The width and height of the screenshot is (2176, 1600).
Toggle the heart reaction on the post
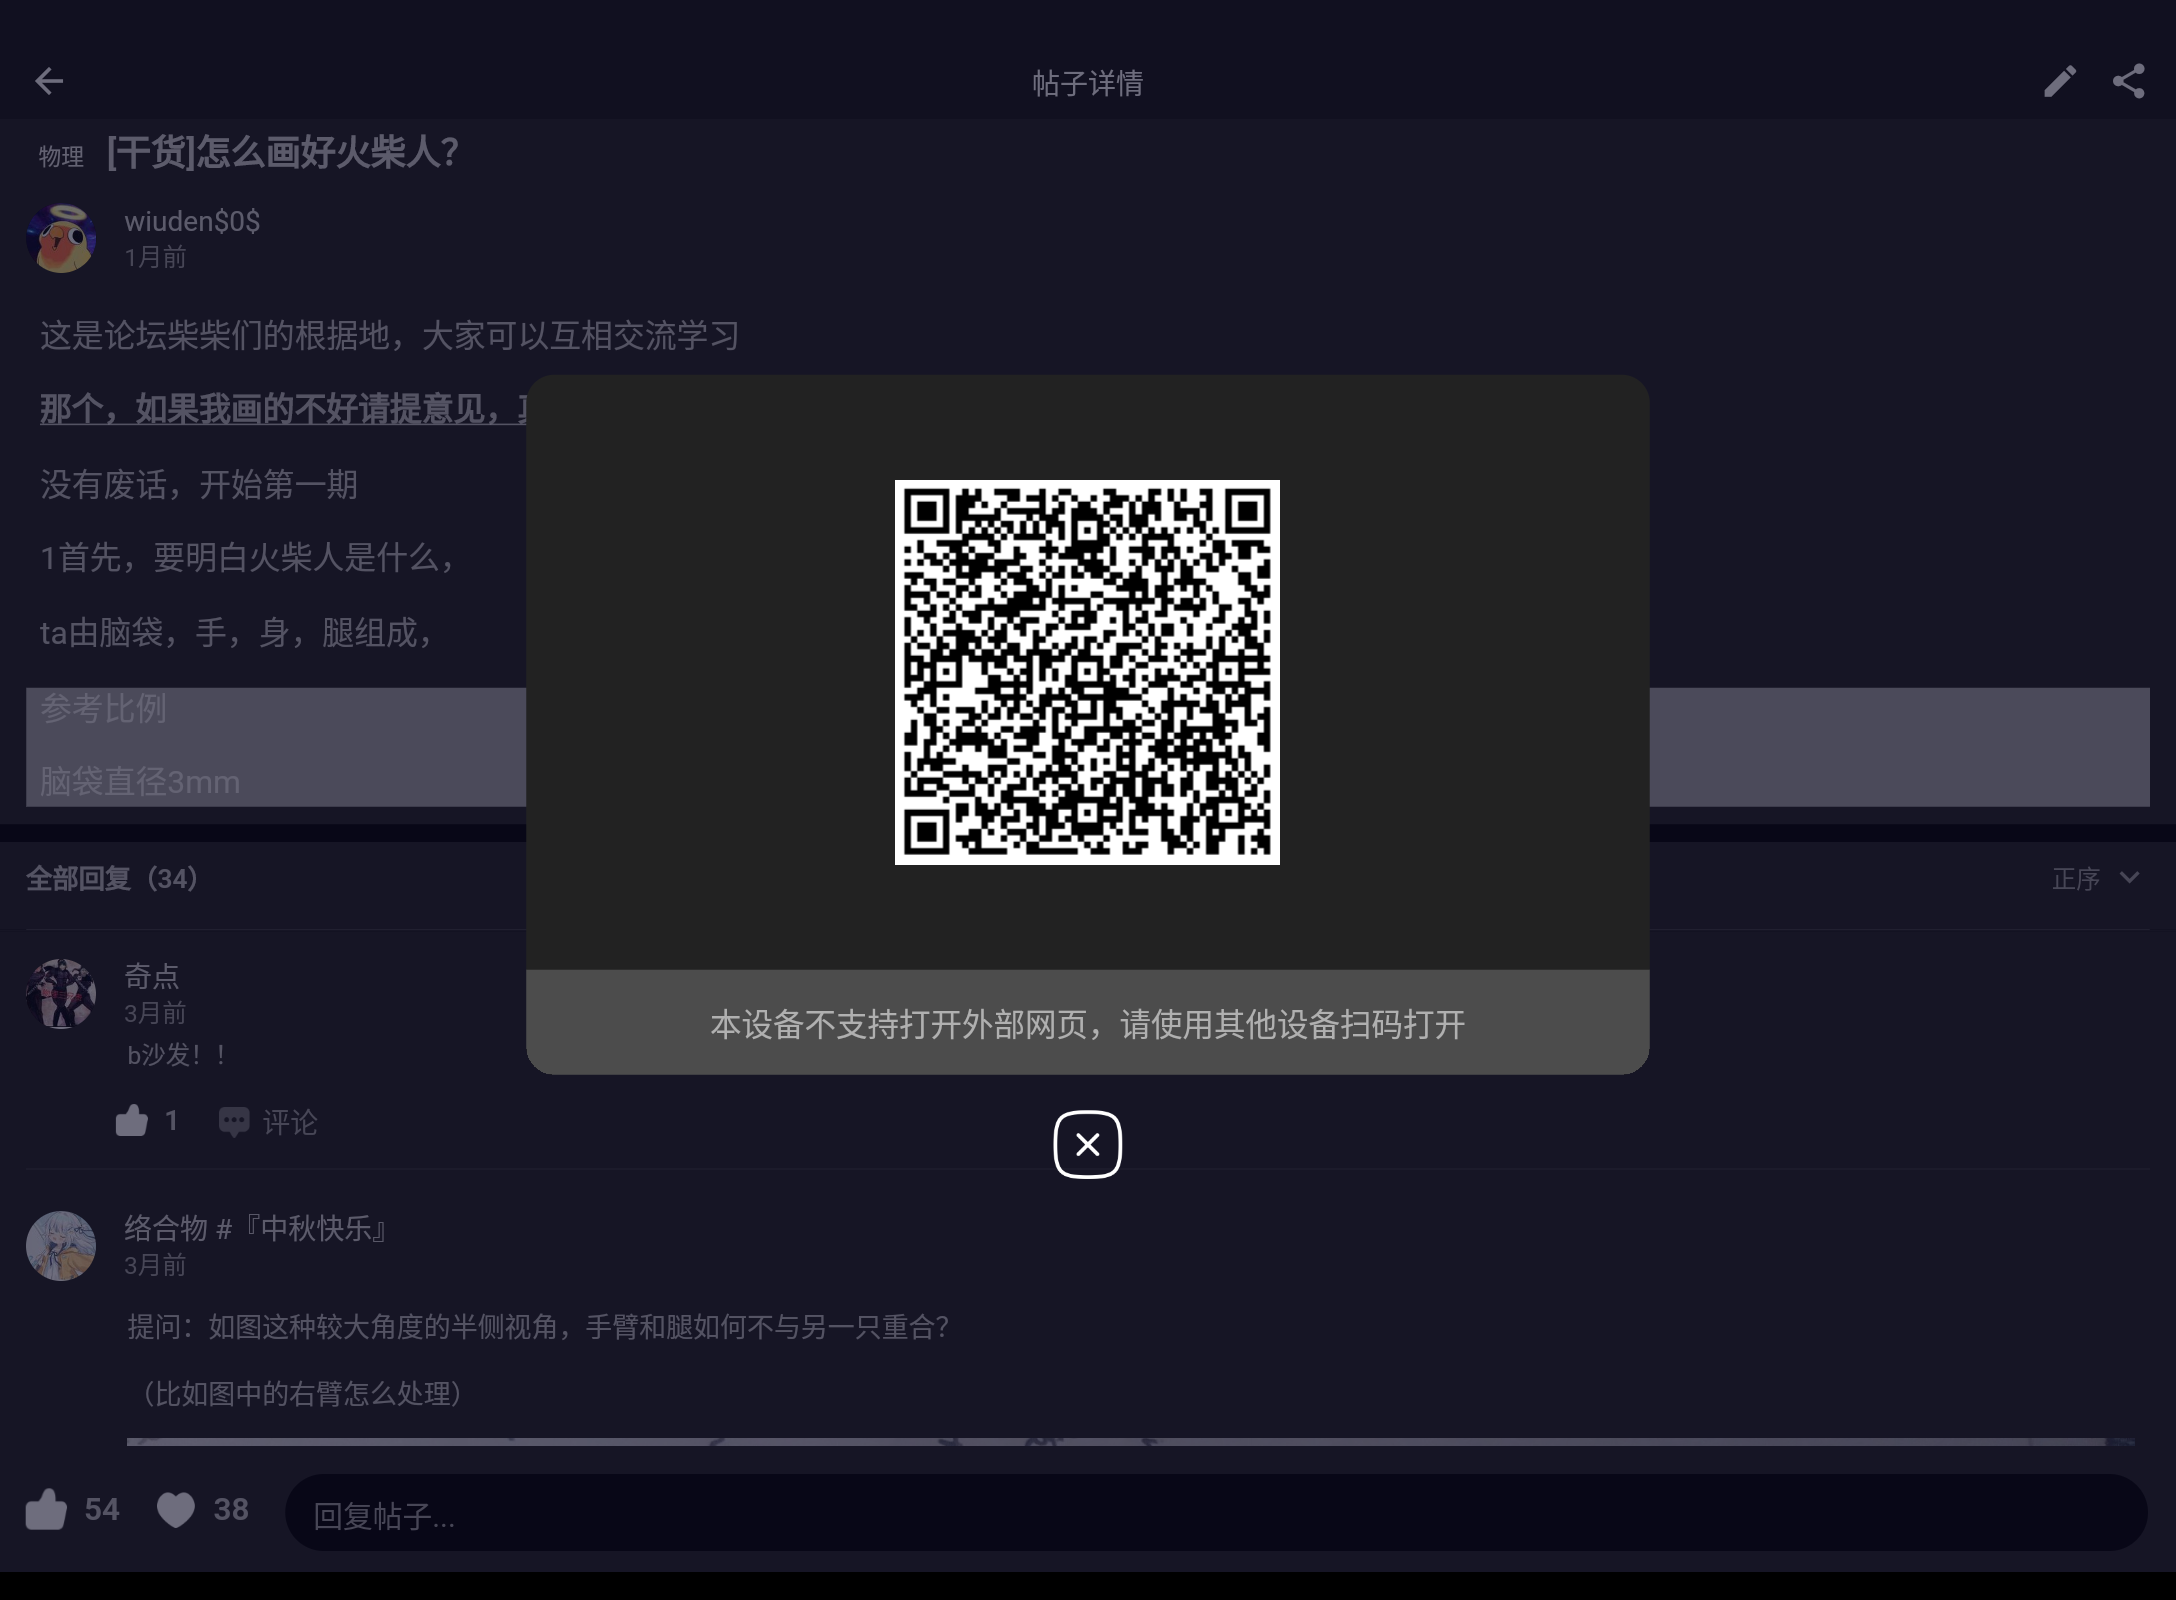[175, 1511]
